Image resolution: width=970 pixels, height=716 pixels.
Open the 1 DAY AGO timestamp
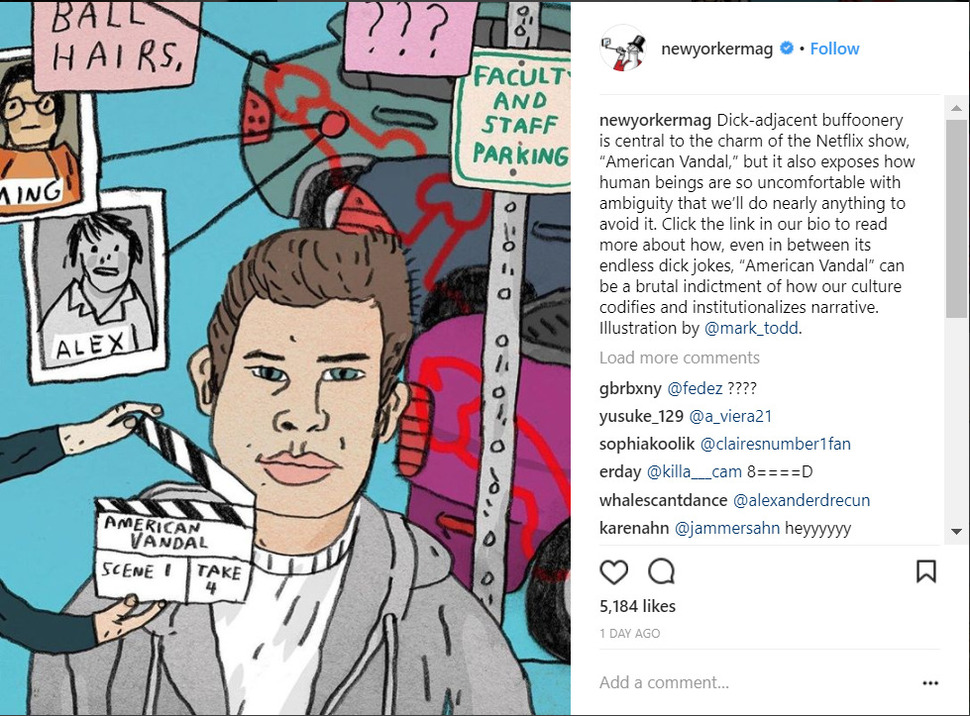[630, 634]
